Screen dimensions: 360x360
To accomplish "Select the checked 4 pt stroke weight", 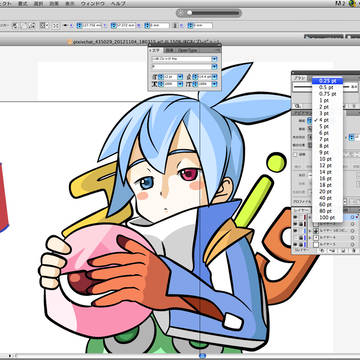I will point(327,120).
